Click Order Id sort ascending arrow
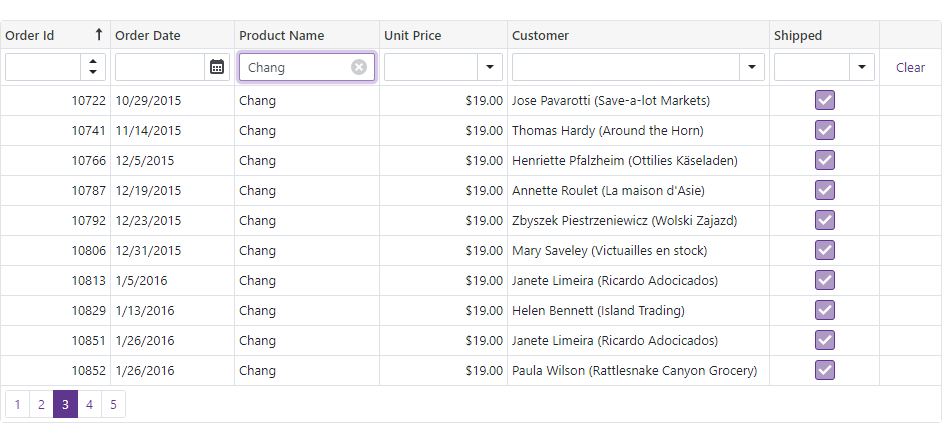Screen dimensions: 942x443 click(98, 35)
